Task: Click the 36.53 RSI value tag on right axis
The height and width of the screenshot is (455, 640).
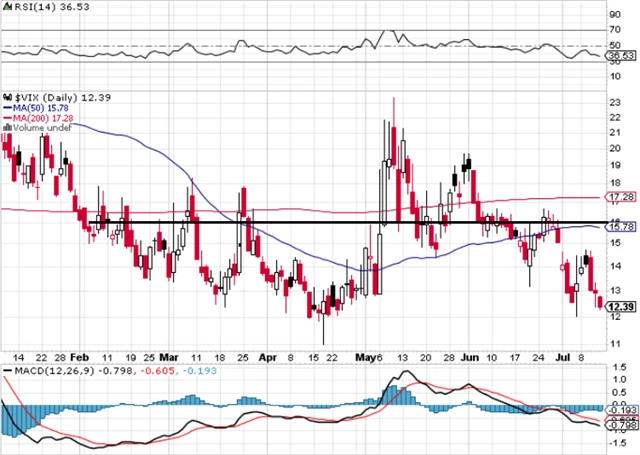Action: coord(621,58)
